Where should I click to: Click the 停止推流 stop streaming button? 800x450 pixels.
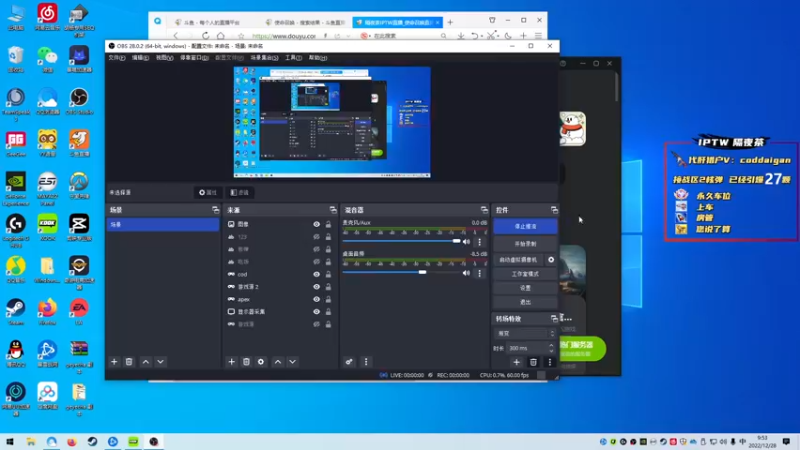525,226
